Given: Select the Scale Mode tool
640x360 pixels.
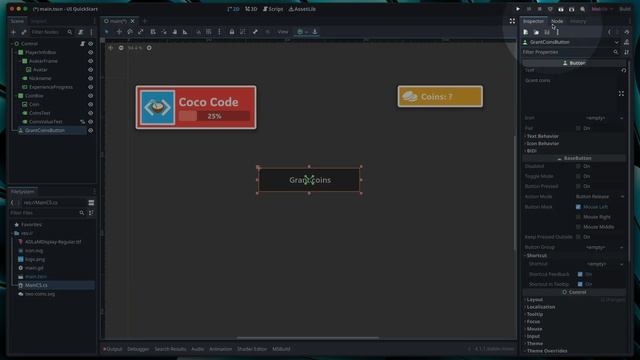Looking at the screenshot, I should click(140, 32).
